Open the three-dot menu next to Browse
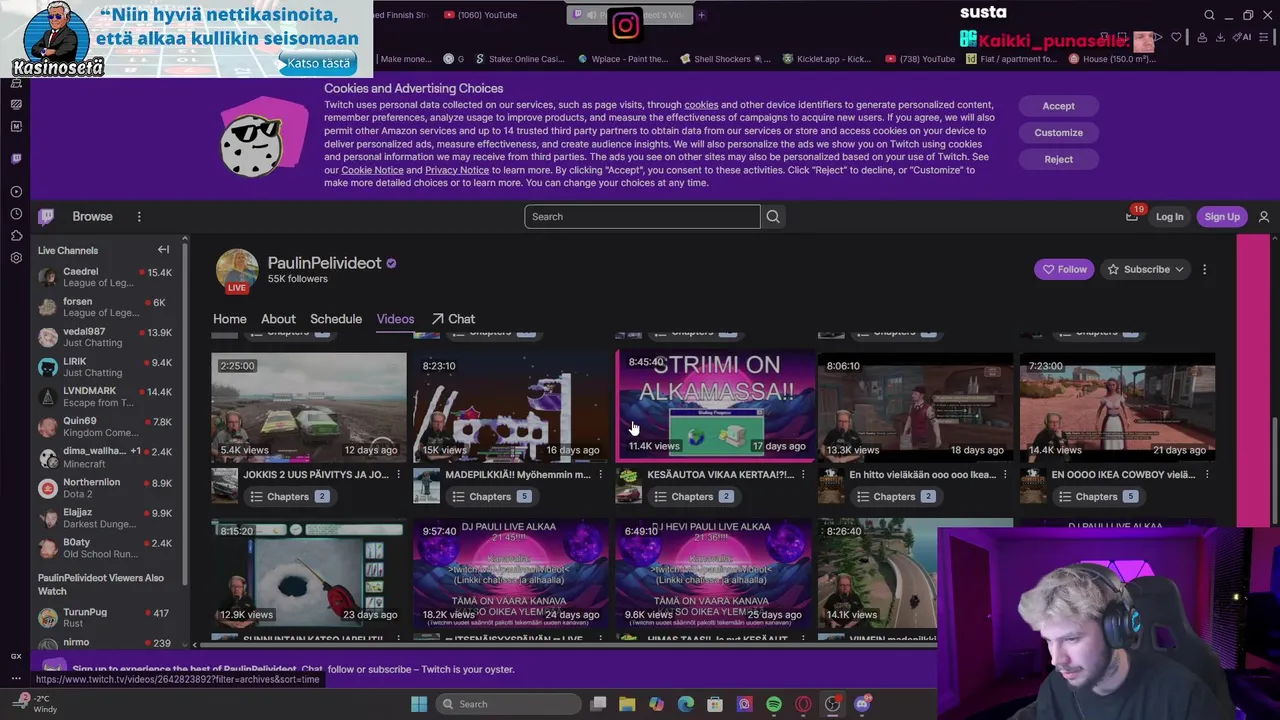 point(139,216)
